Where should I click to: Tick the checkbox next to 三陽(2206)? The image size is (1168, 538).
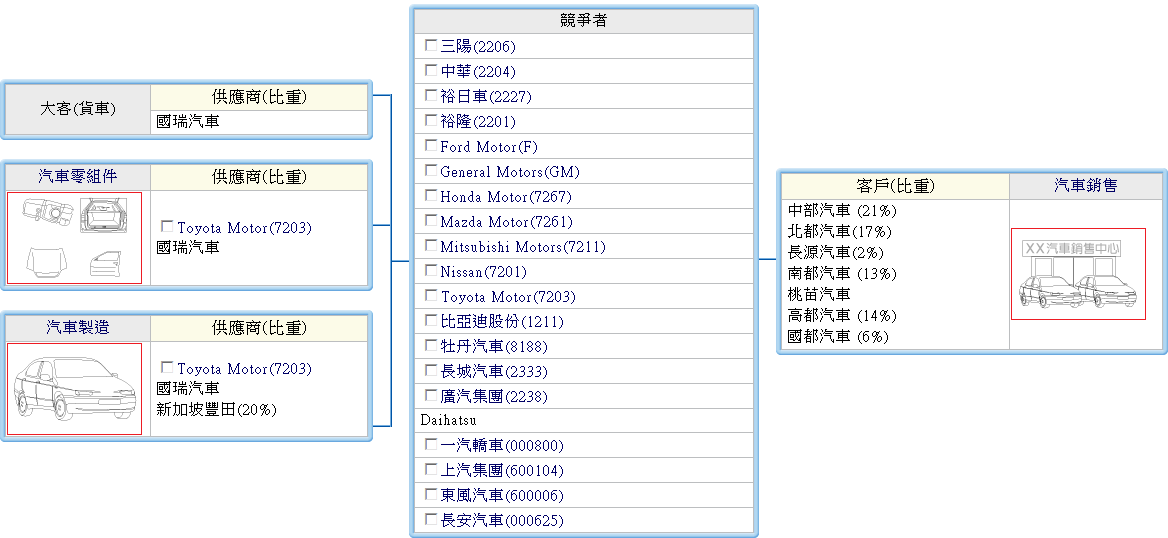tap(431, 45)
